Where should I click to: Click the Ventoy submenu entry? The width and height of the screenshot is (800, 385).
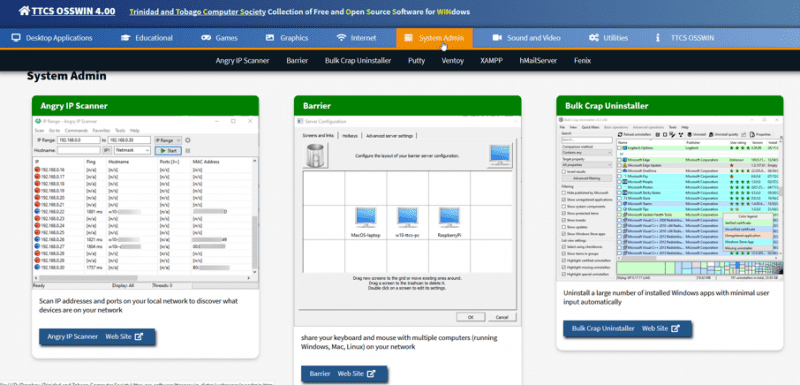pos(453,61)
